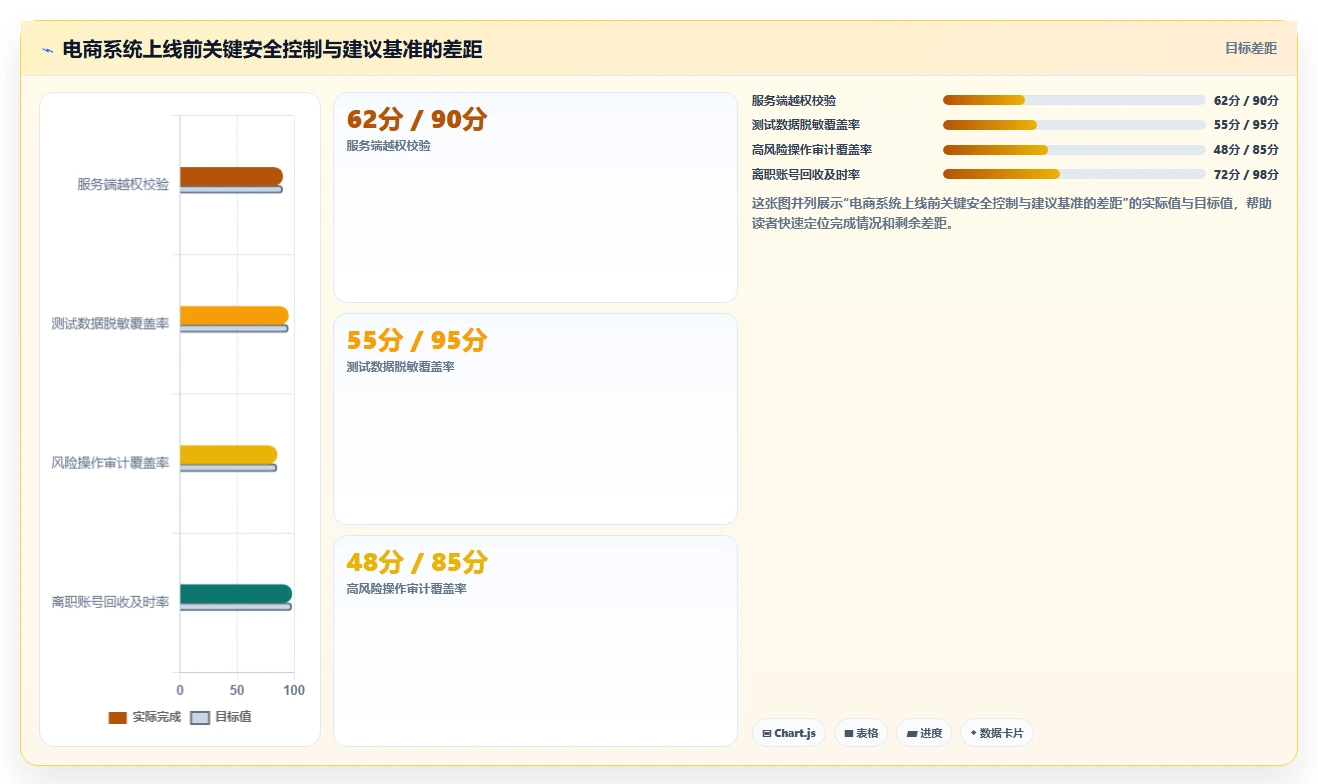The image size is (1318, 784).
Task: Click 离职账号回收及时率 label in progress list
Action: [x=806, y=174]
